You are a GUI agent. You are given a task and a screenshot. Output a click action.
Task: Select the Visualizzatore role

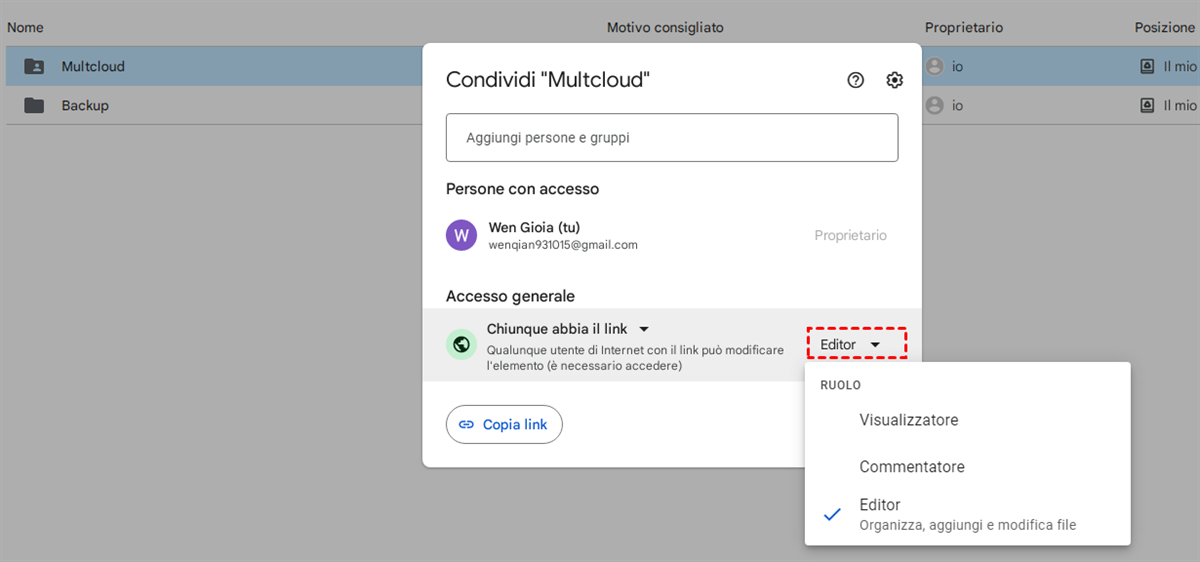click(x=908, y=420)
